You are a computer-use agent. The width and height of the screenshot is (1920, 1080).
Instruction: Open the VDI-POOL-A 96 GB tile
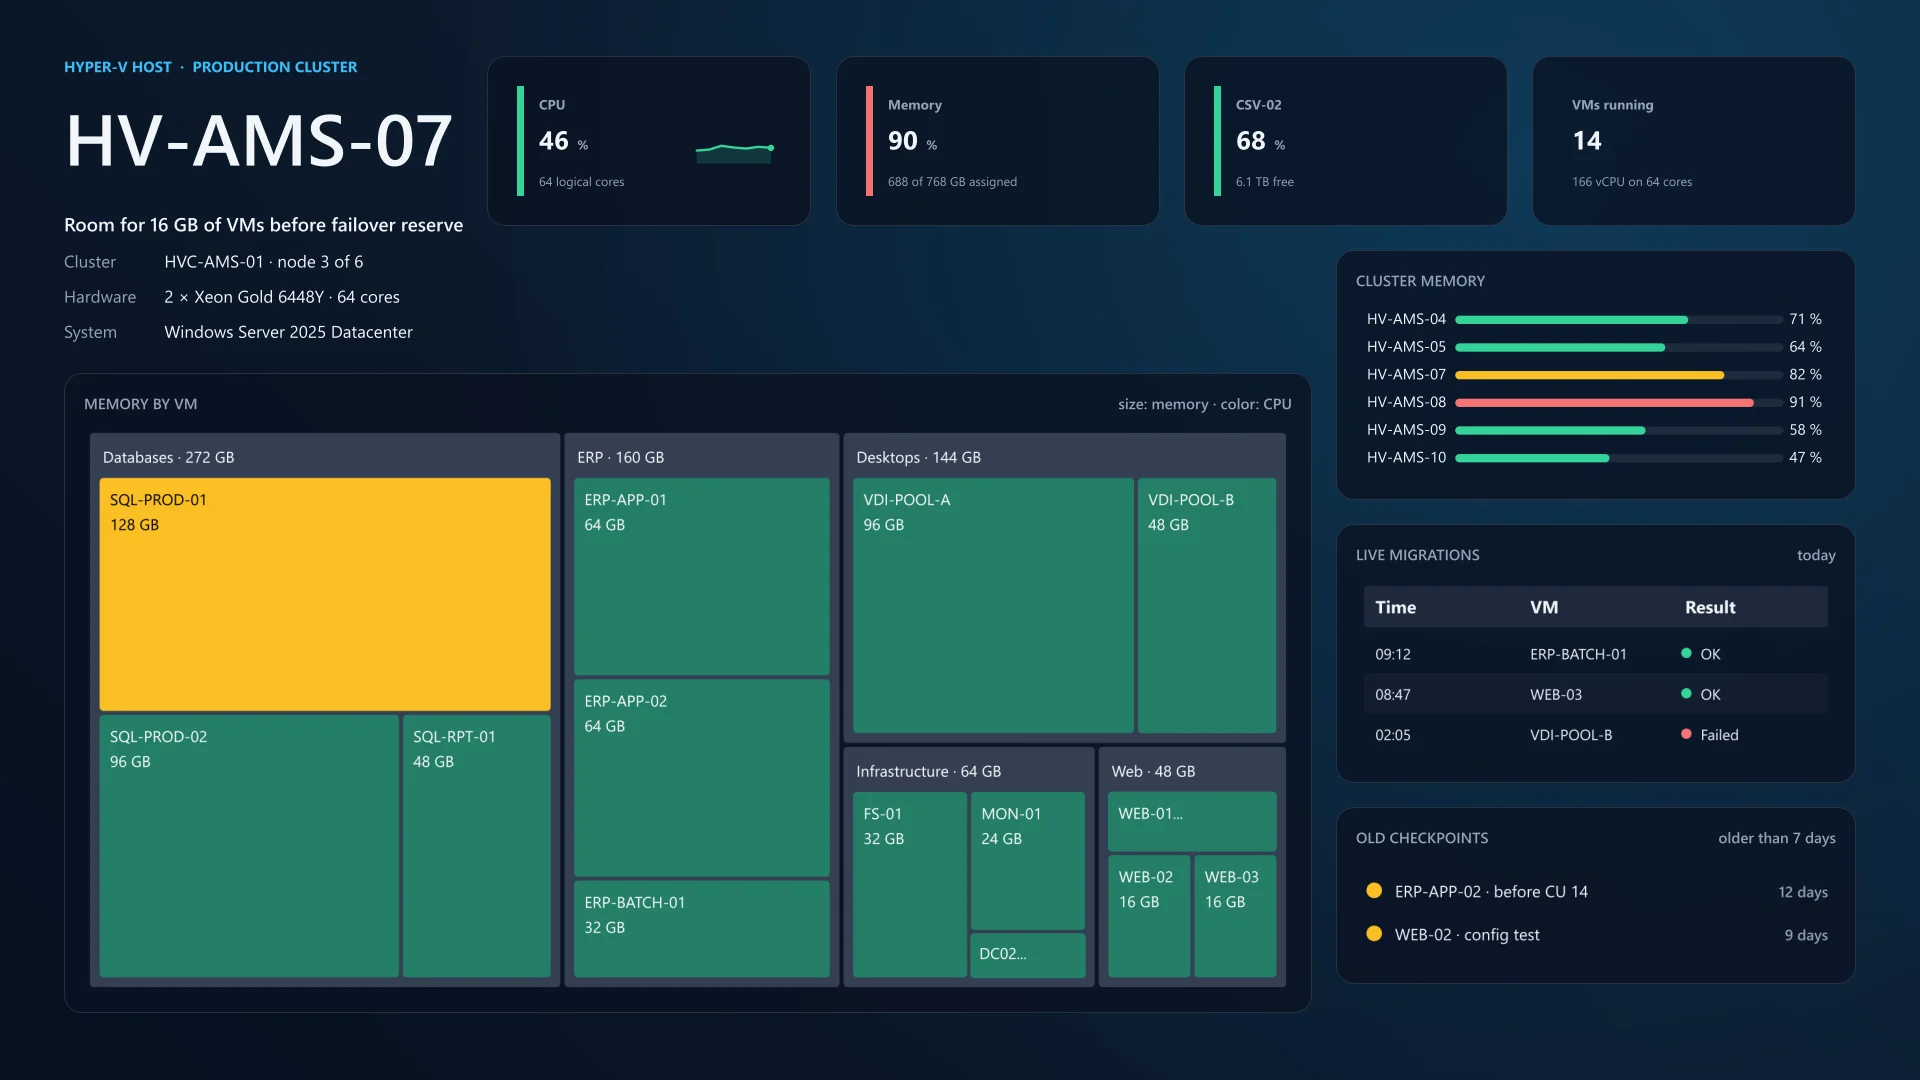(x=993, y=605)
